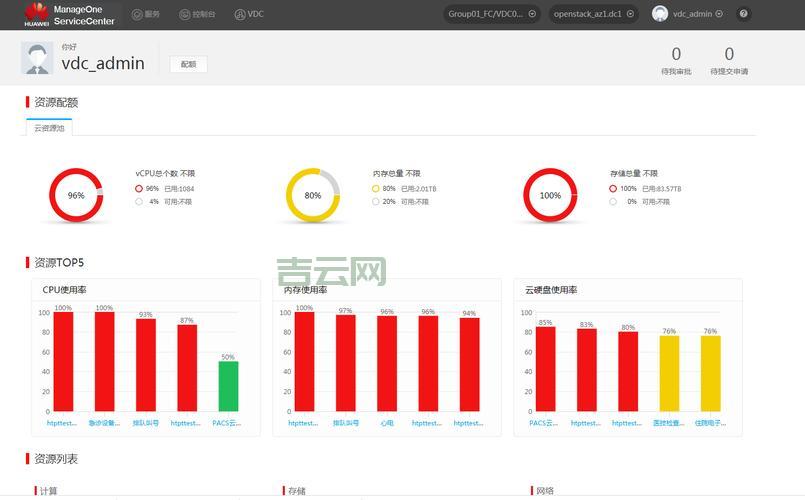The width and height of the screenshot is (805, 500).
Task: Click the 内存 80% donut chart
Action: (x=313, y=195)
